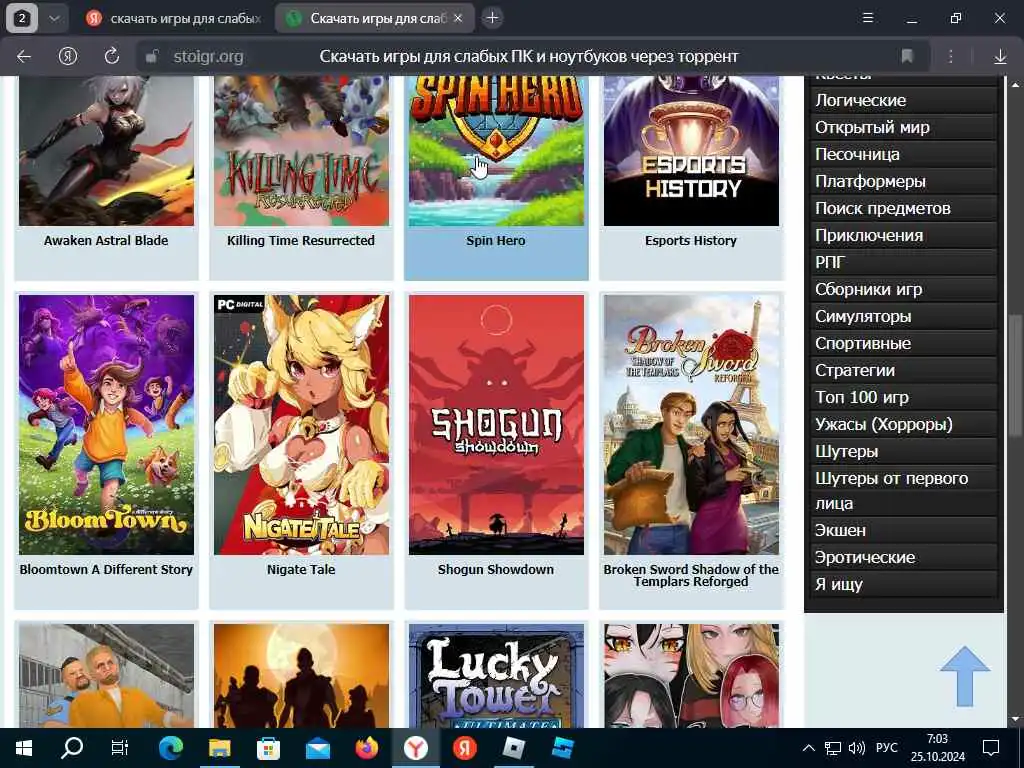Select the РПГ category link
This screenshot has width=1024, height=768.
[904, 262]
